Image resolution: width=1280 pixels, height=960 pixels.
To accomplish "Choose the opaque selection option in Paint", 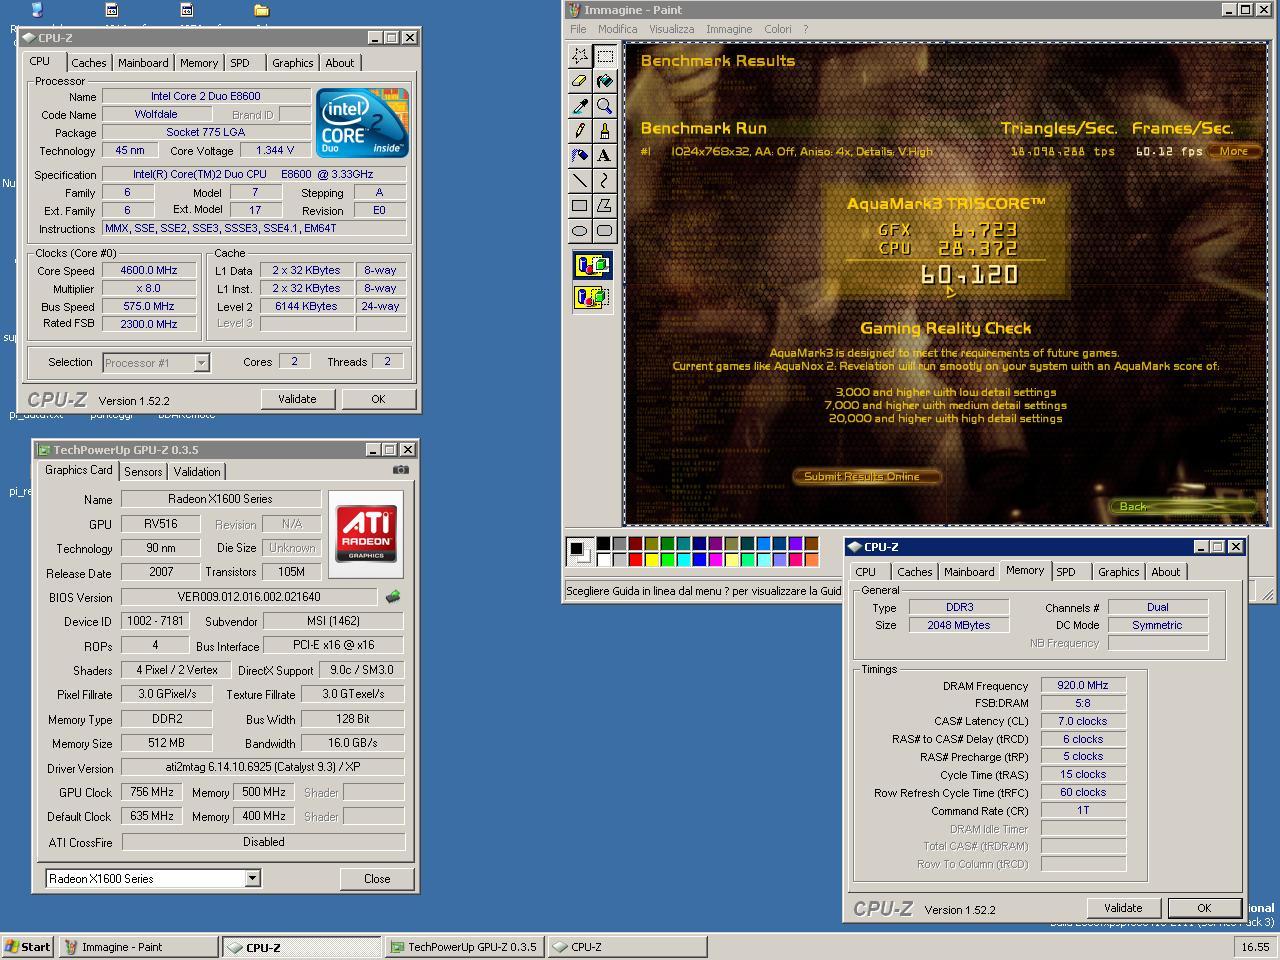I will point(592,265).
